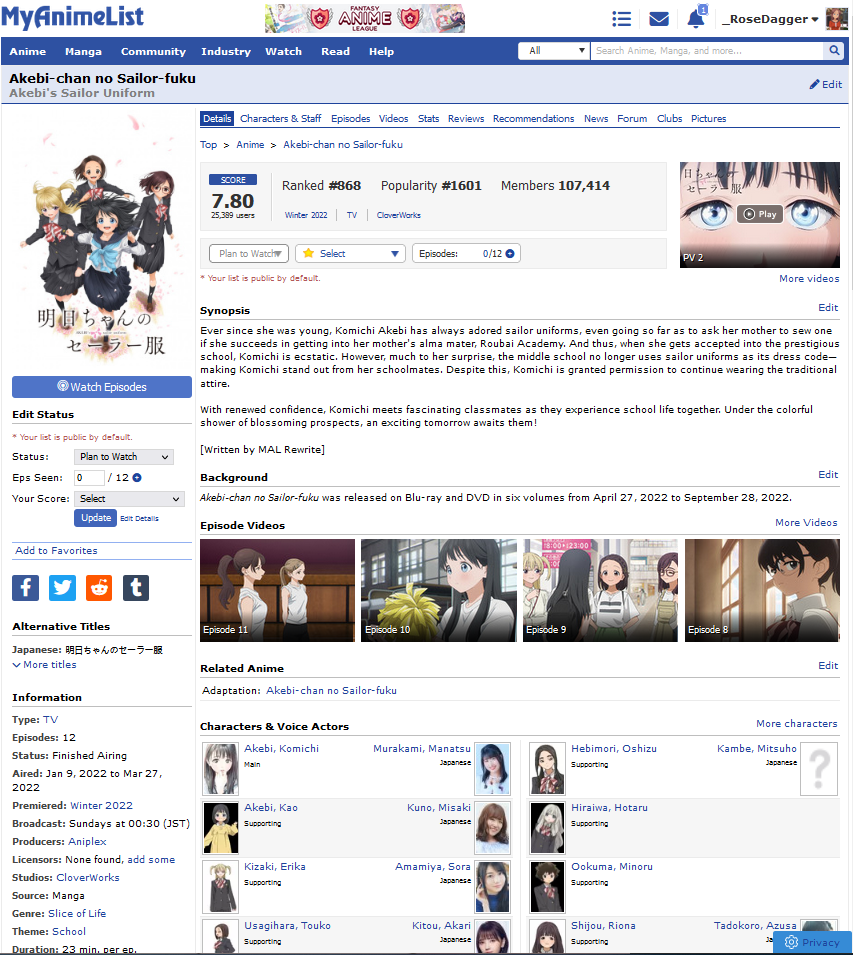The width and height of the screenshot is (853, 955).
Task: Open Akebi, Komichi character portrait
Action: 220,769
